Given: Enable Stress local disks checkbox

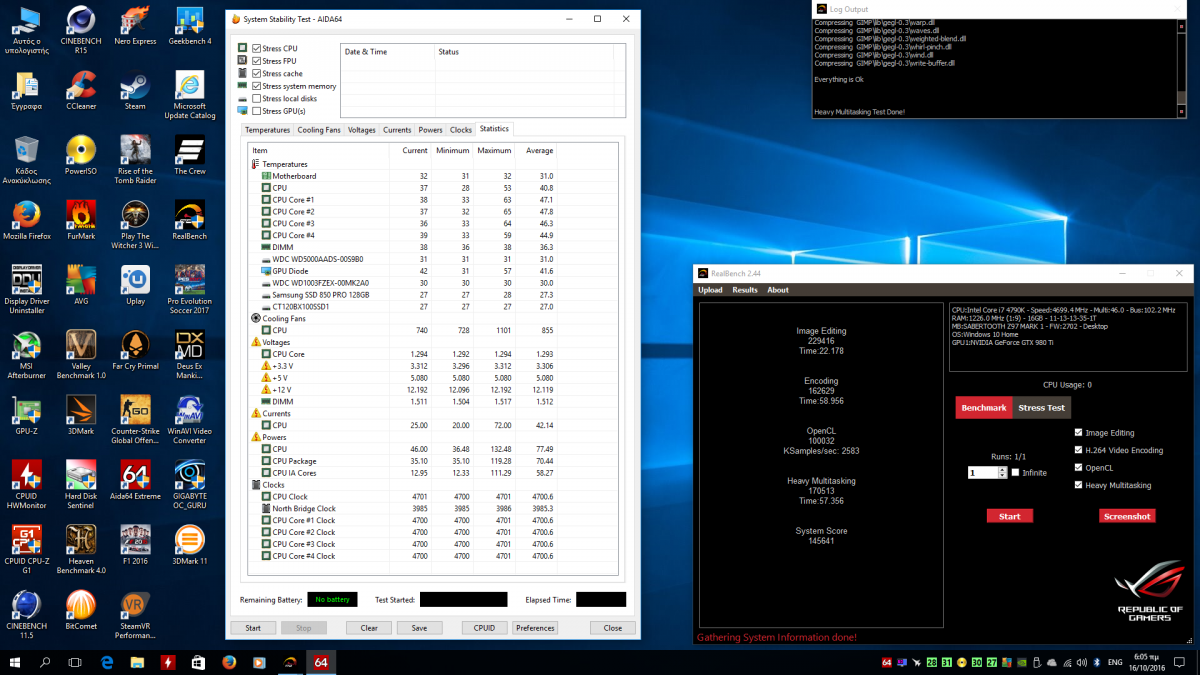Looking at the screenshot, I should click(256, 99).
